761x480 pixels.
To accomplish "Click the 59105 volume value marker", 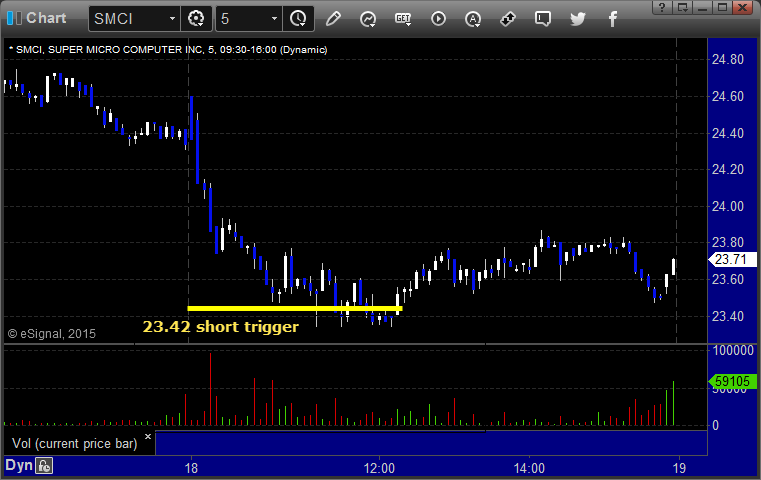I will (732, 381).
